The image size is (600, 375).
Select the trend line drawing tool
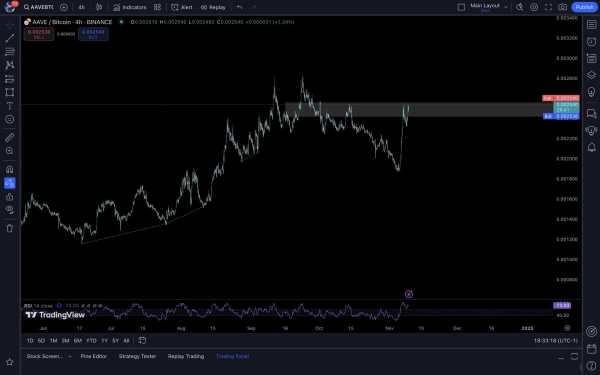pyautogui.click(x=10, y=38)
